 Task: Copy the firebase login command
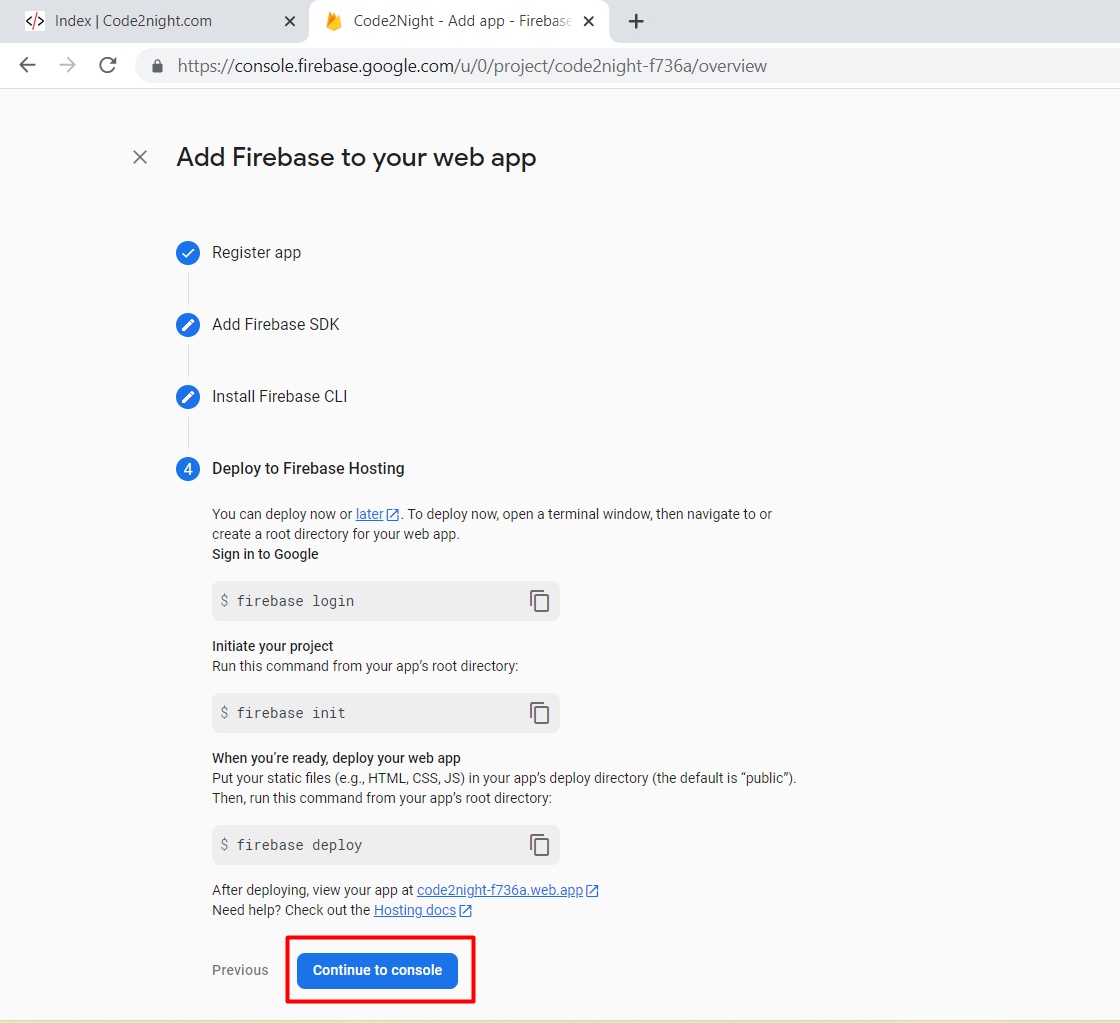point(539,601)
